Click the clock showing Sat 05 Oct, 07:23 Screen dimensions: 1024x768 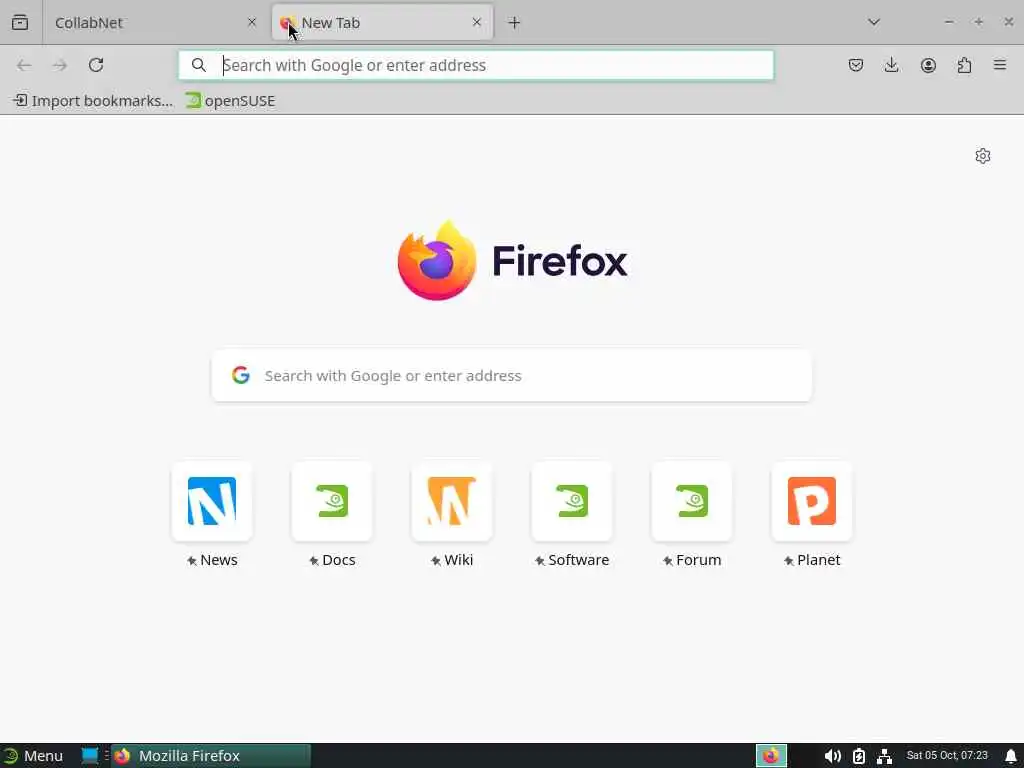tap(947, 756)
